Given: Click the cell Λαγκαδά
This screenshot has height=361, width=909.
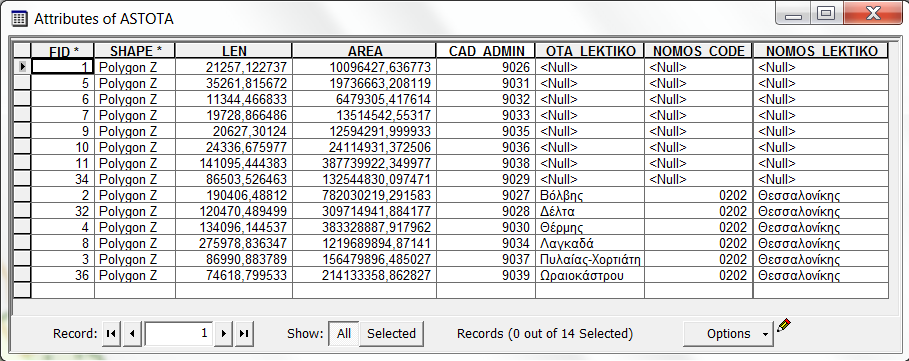Looking at the screenshot, I should [590, 243].
